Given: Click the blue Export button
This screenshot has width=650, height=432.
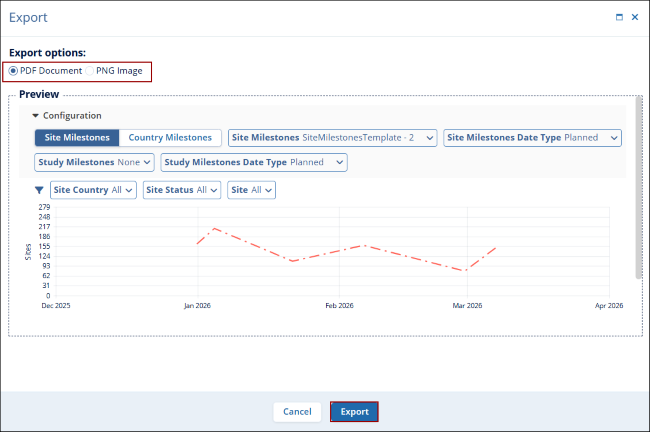Looking at the screenshot, I should pyautogui.click(x=354, y=411).
